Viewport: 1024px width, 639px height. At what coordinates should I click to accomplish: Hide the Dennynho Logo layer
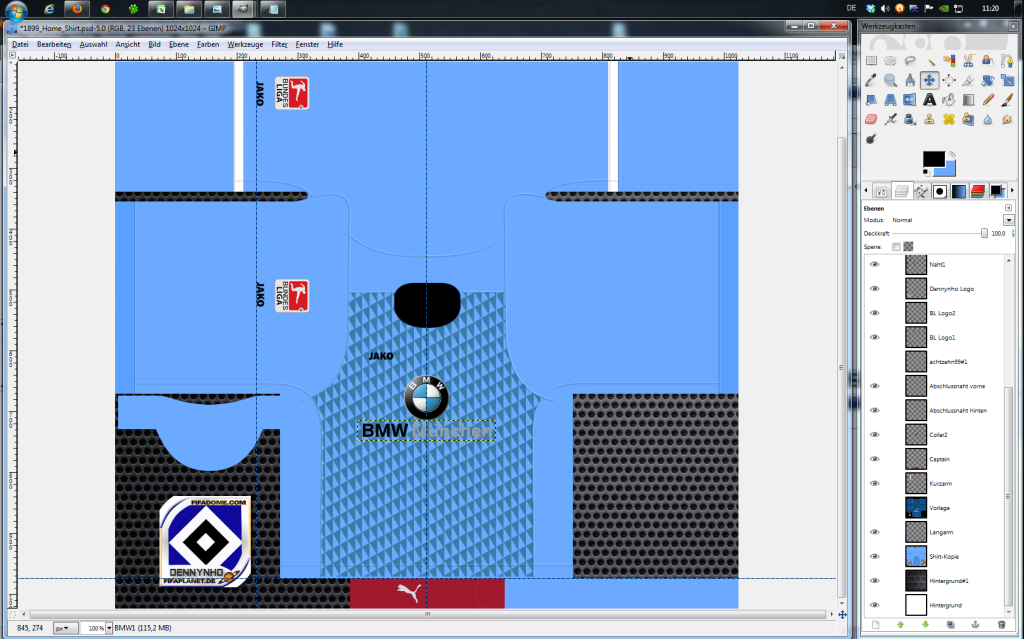point(874,289)
